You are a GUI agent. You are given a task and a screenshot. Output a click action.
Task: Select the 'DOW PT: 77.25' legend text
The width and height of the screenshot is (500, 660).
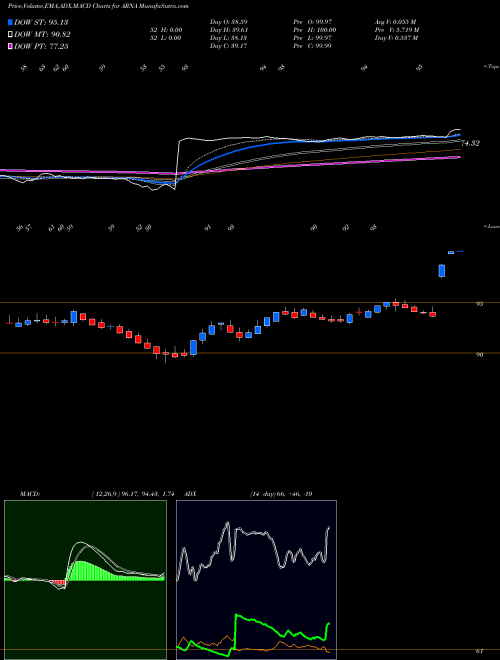pos(41,46)
